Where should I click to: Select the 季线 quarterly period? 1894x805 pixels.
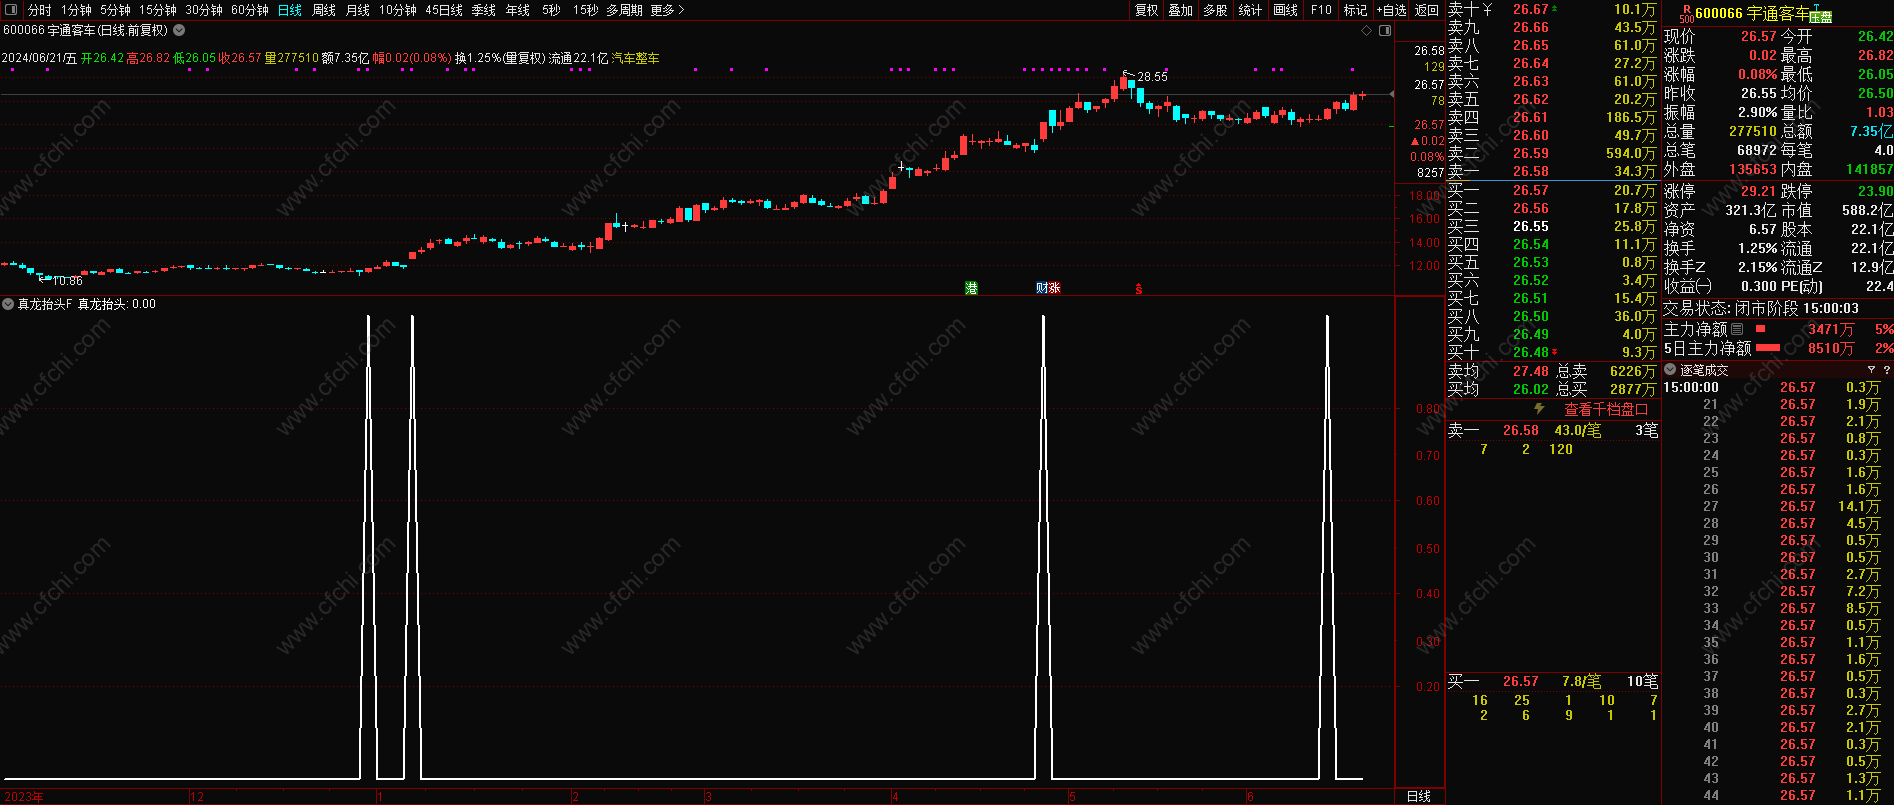[x=484, y=10]
